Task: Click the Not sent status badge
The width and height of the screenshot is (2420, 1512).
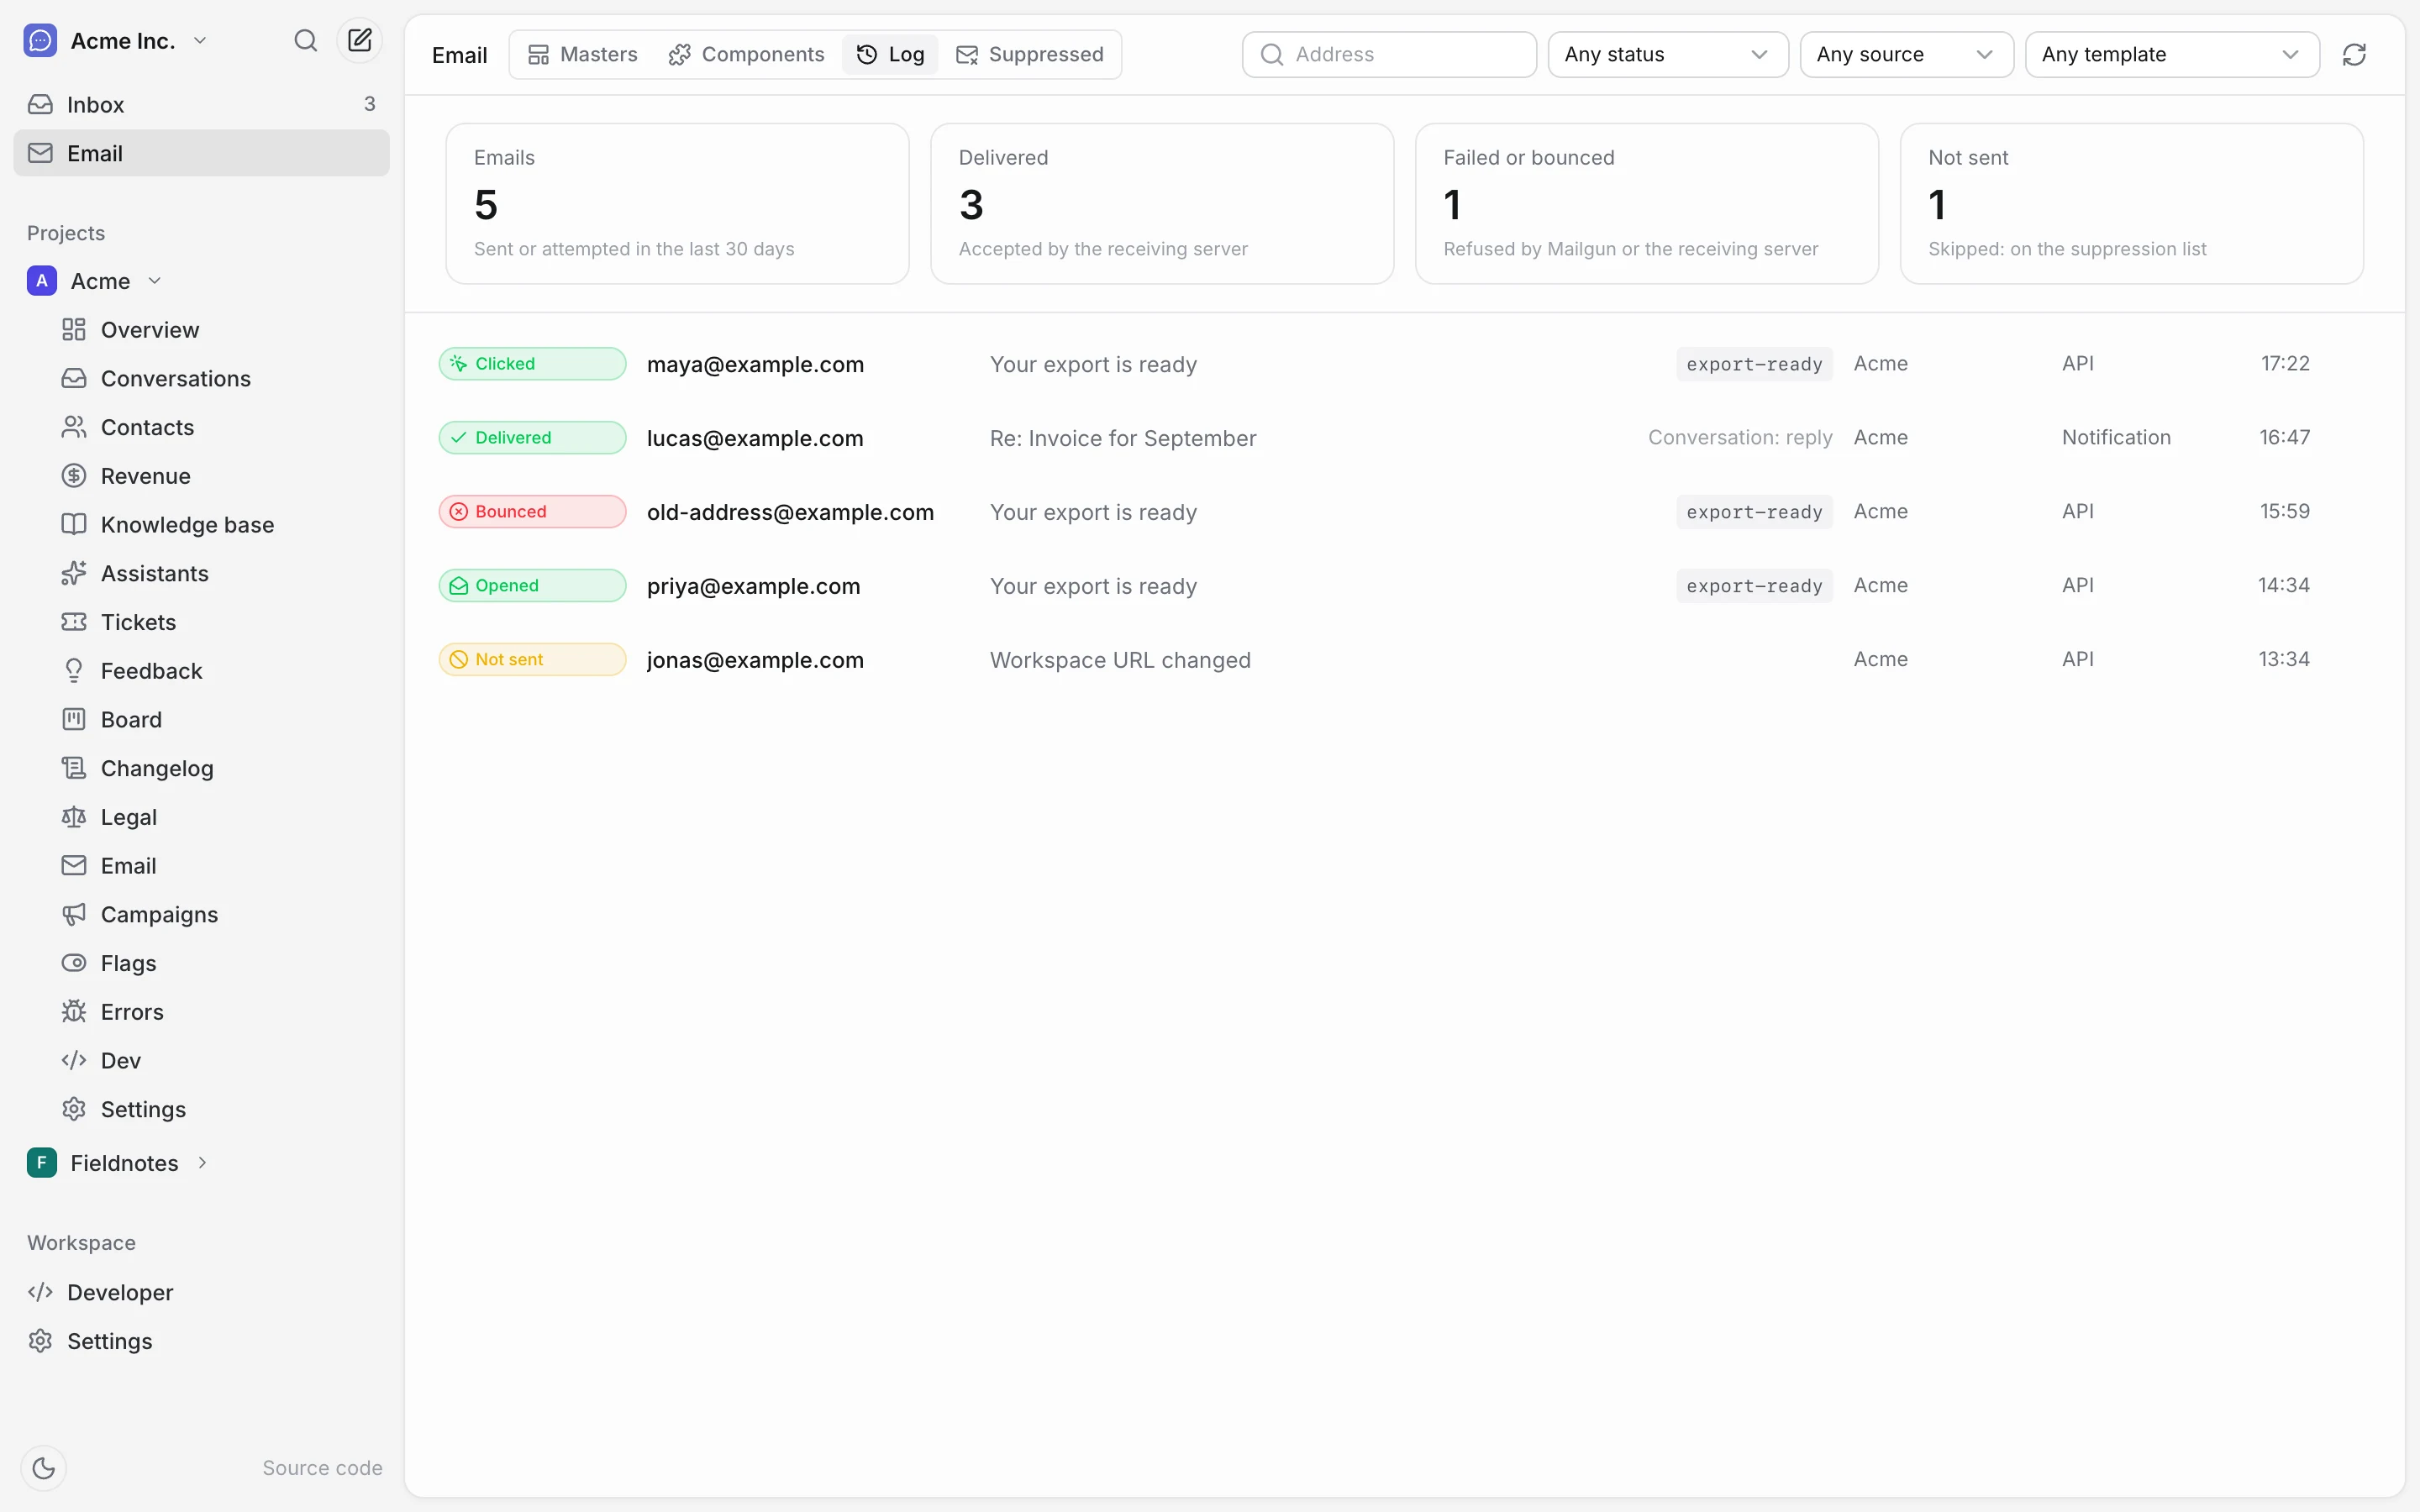Action: [x=532, y=660]
